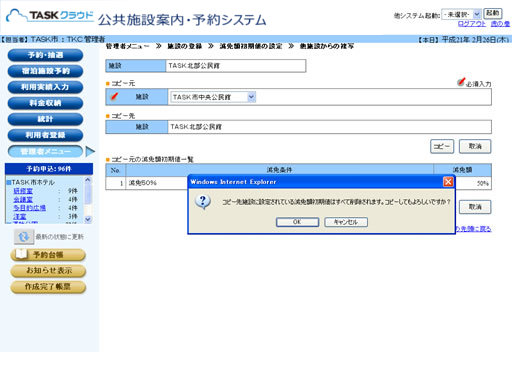Confirm the copy with the OK button
The image size is (512, 384).
[297, 222]
